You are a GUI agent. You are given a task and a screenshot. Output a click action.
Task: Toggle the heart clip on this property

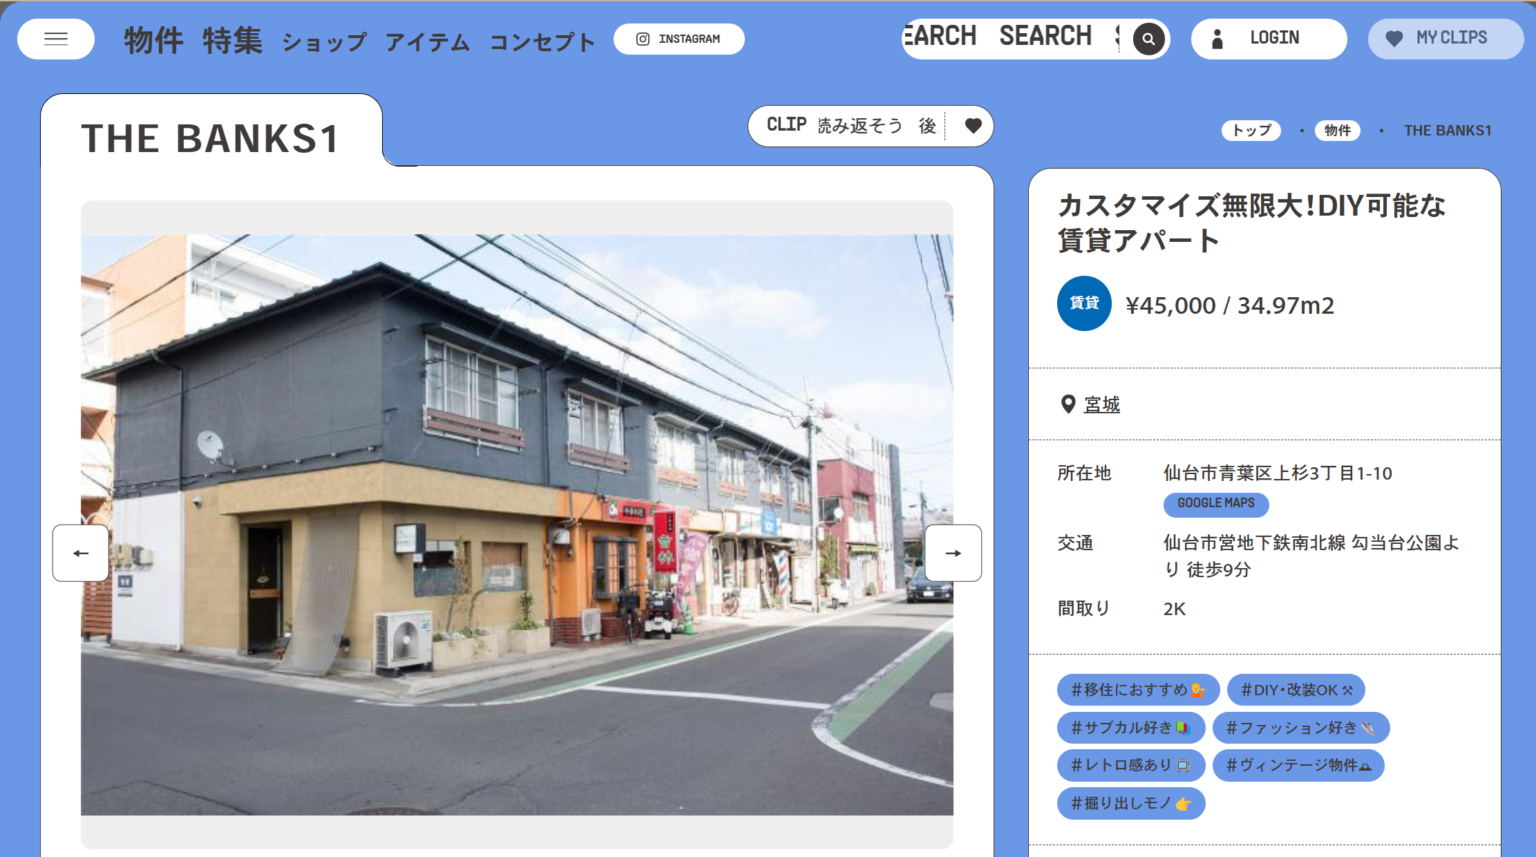click(x=972, y=126)
